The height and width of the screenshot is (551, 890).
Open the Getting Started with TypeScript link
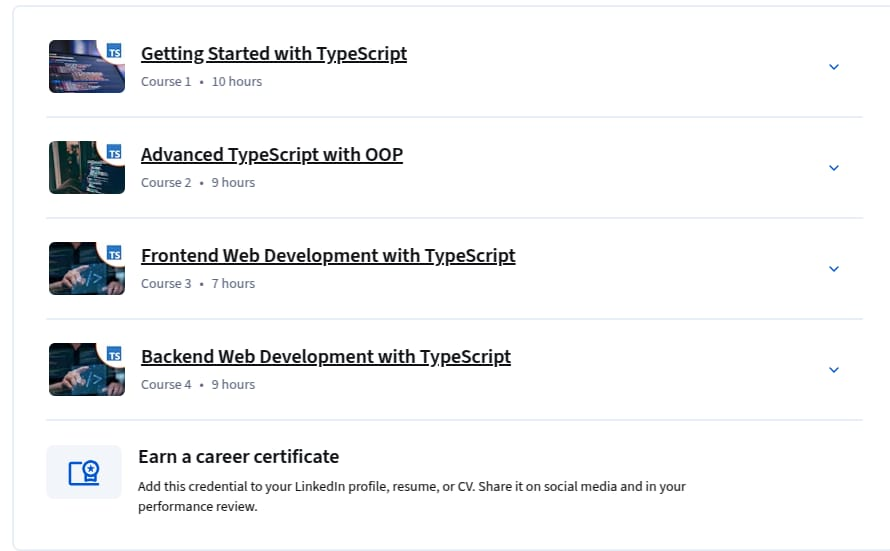(273, 54)
